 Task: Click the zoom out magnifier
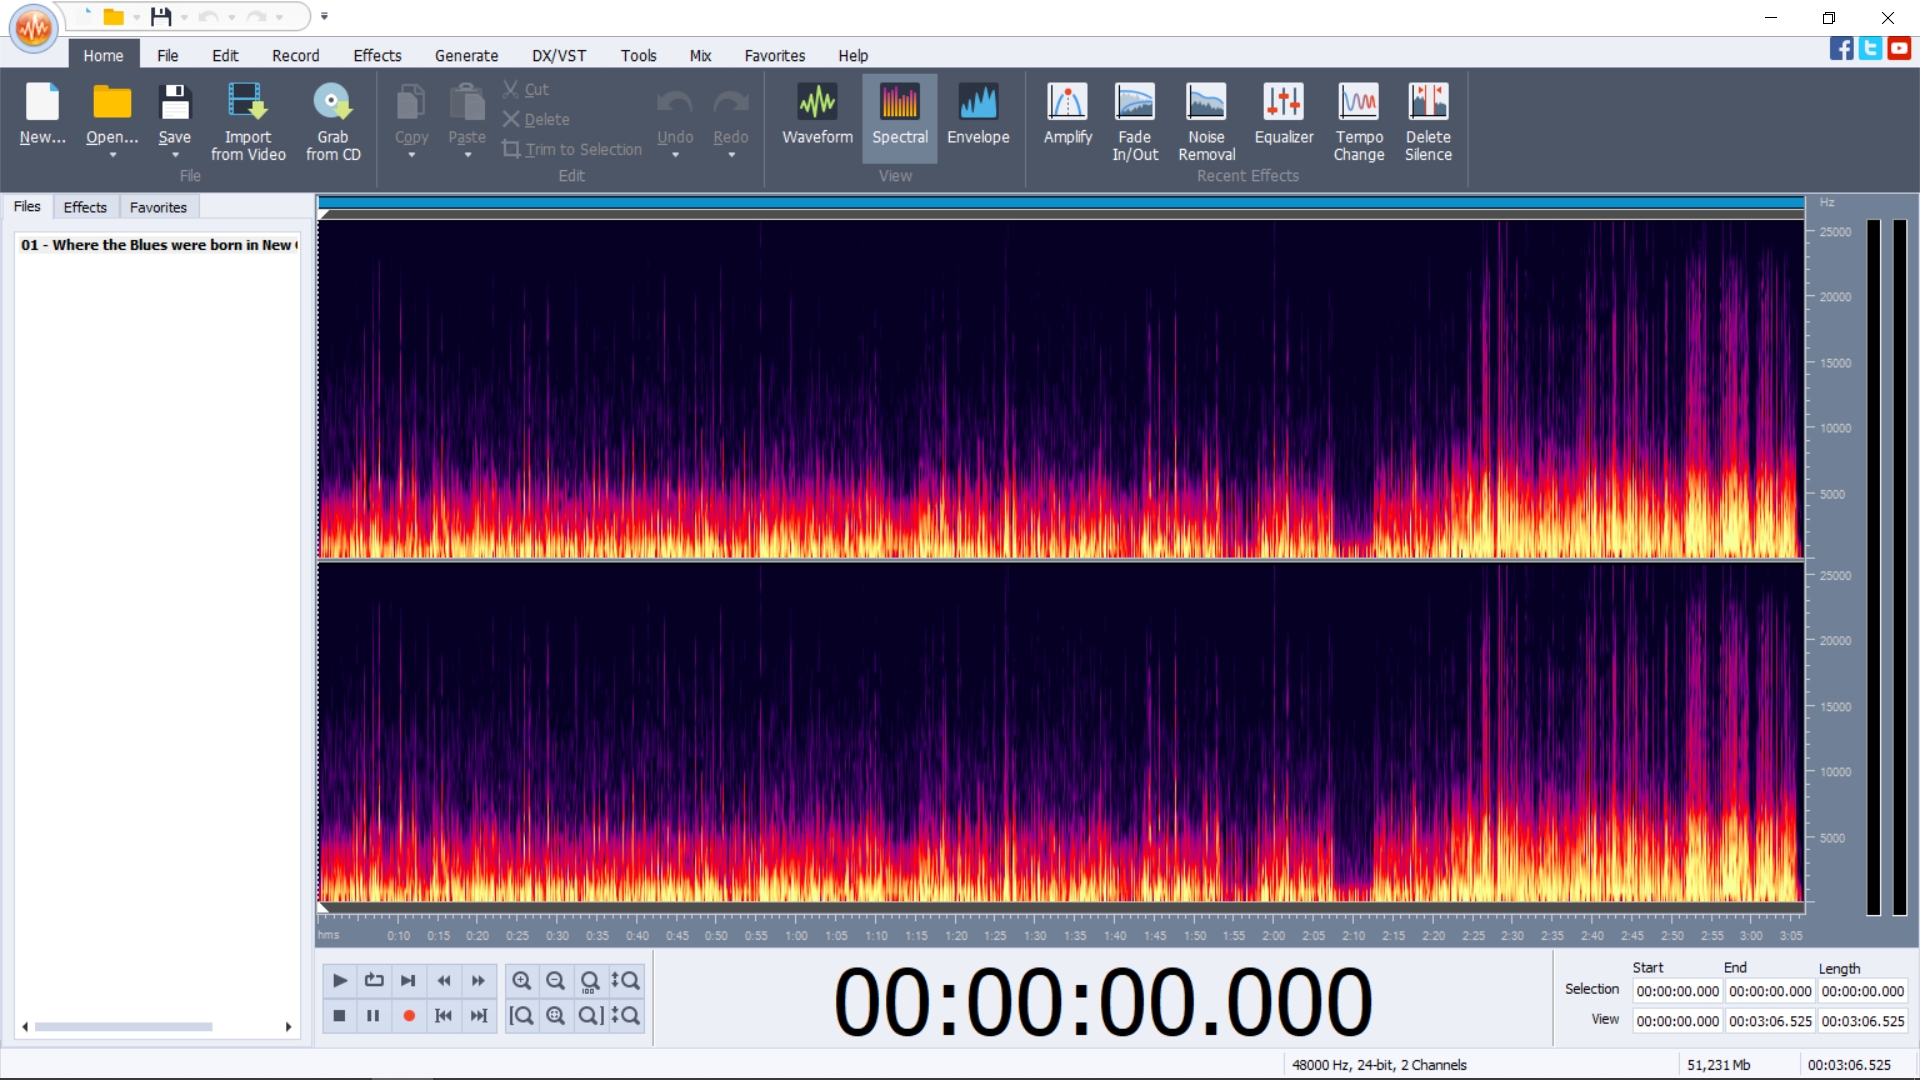point(556,980)
